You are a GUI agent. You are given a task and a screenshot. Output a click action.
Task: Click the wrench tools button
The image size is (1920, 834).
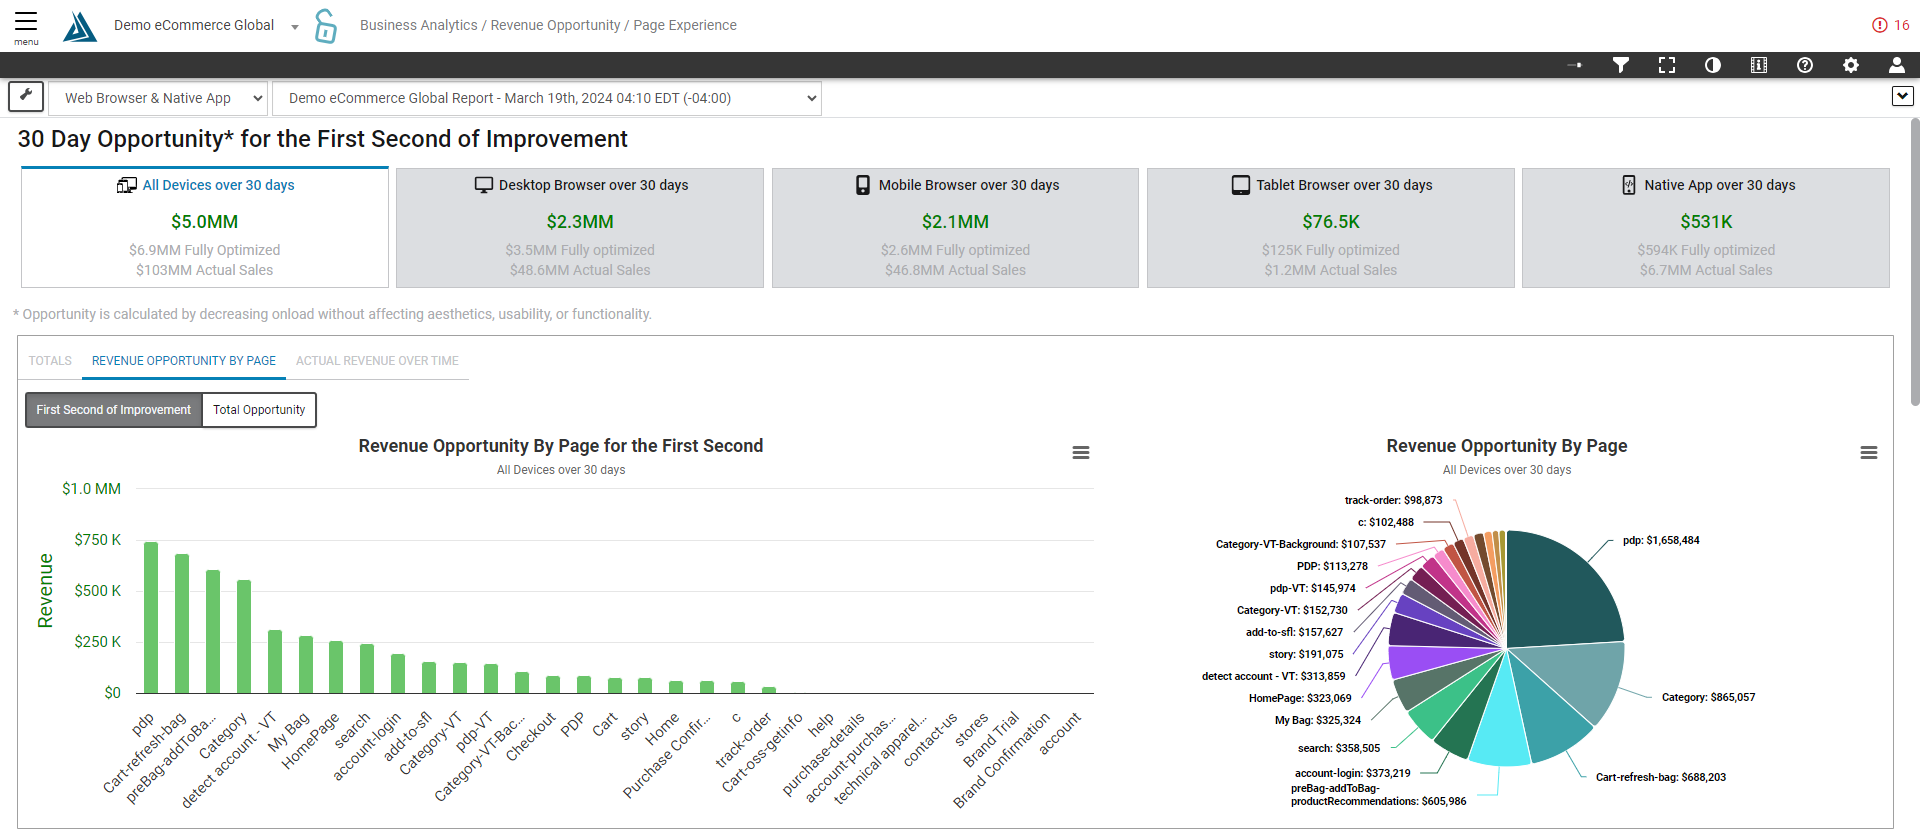(26, 97)
